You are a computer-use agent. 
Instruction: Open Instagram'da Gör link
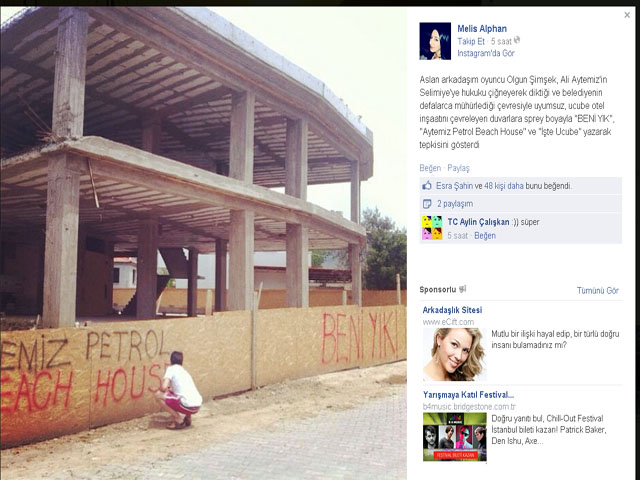[486, 53]
